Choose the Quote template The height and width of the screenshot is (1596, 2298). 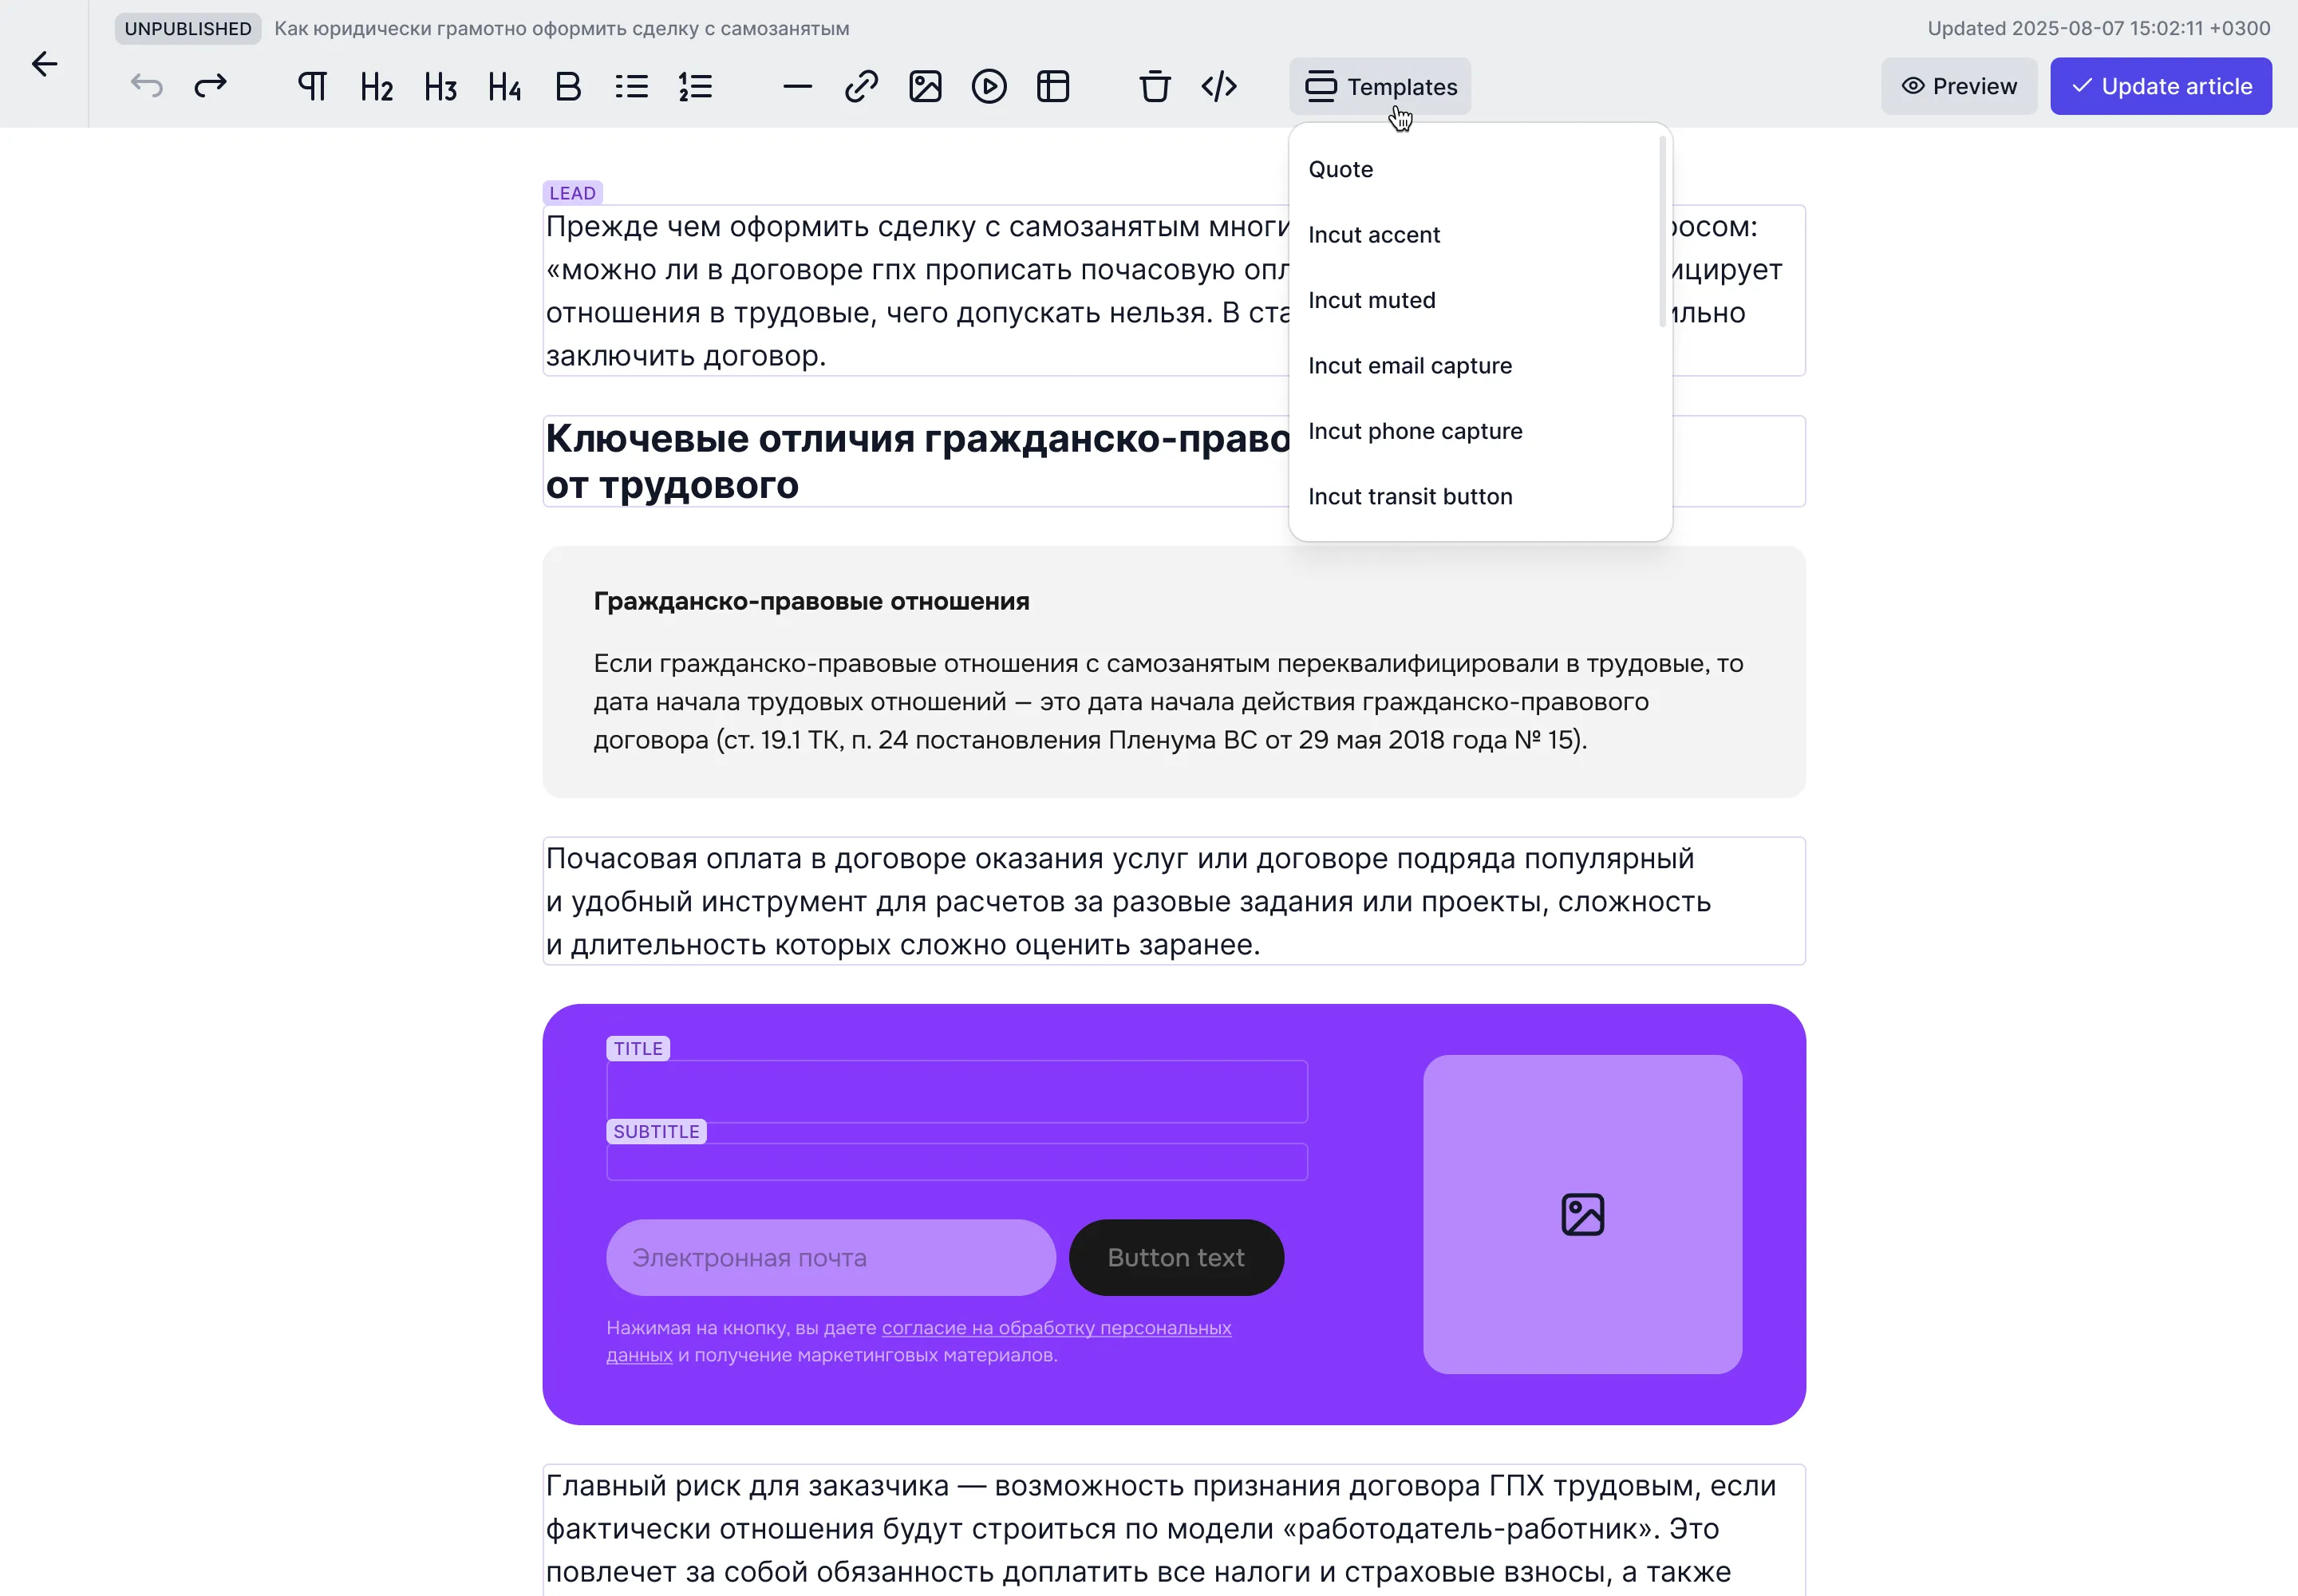pyautogui.click(x=1341, y=169)
